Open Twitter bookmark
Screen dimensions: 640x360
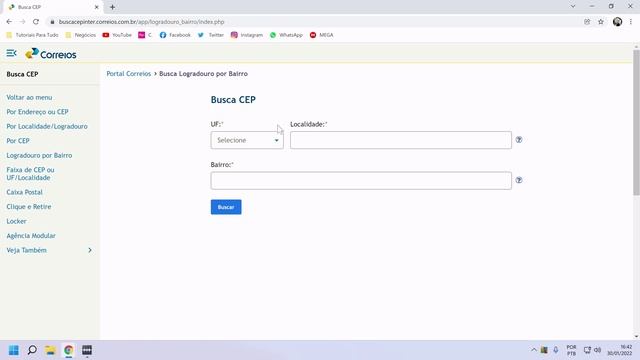click(211, 35)
